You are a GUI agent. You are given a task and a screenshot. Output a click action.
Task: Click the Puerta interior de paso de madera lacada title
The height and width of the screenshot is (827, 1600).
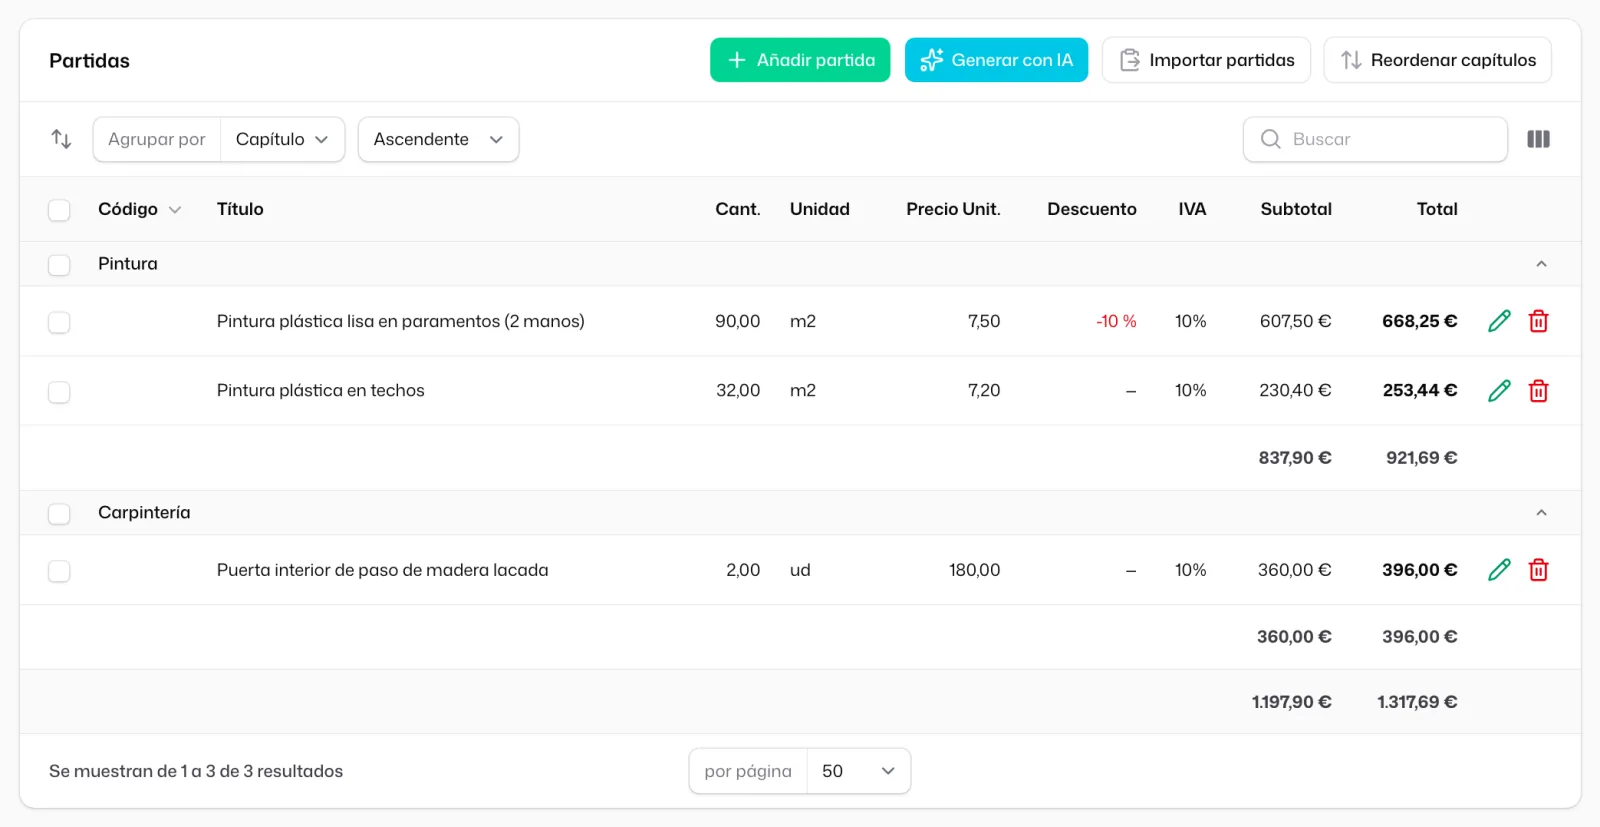click(382, 570)
